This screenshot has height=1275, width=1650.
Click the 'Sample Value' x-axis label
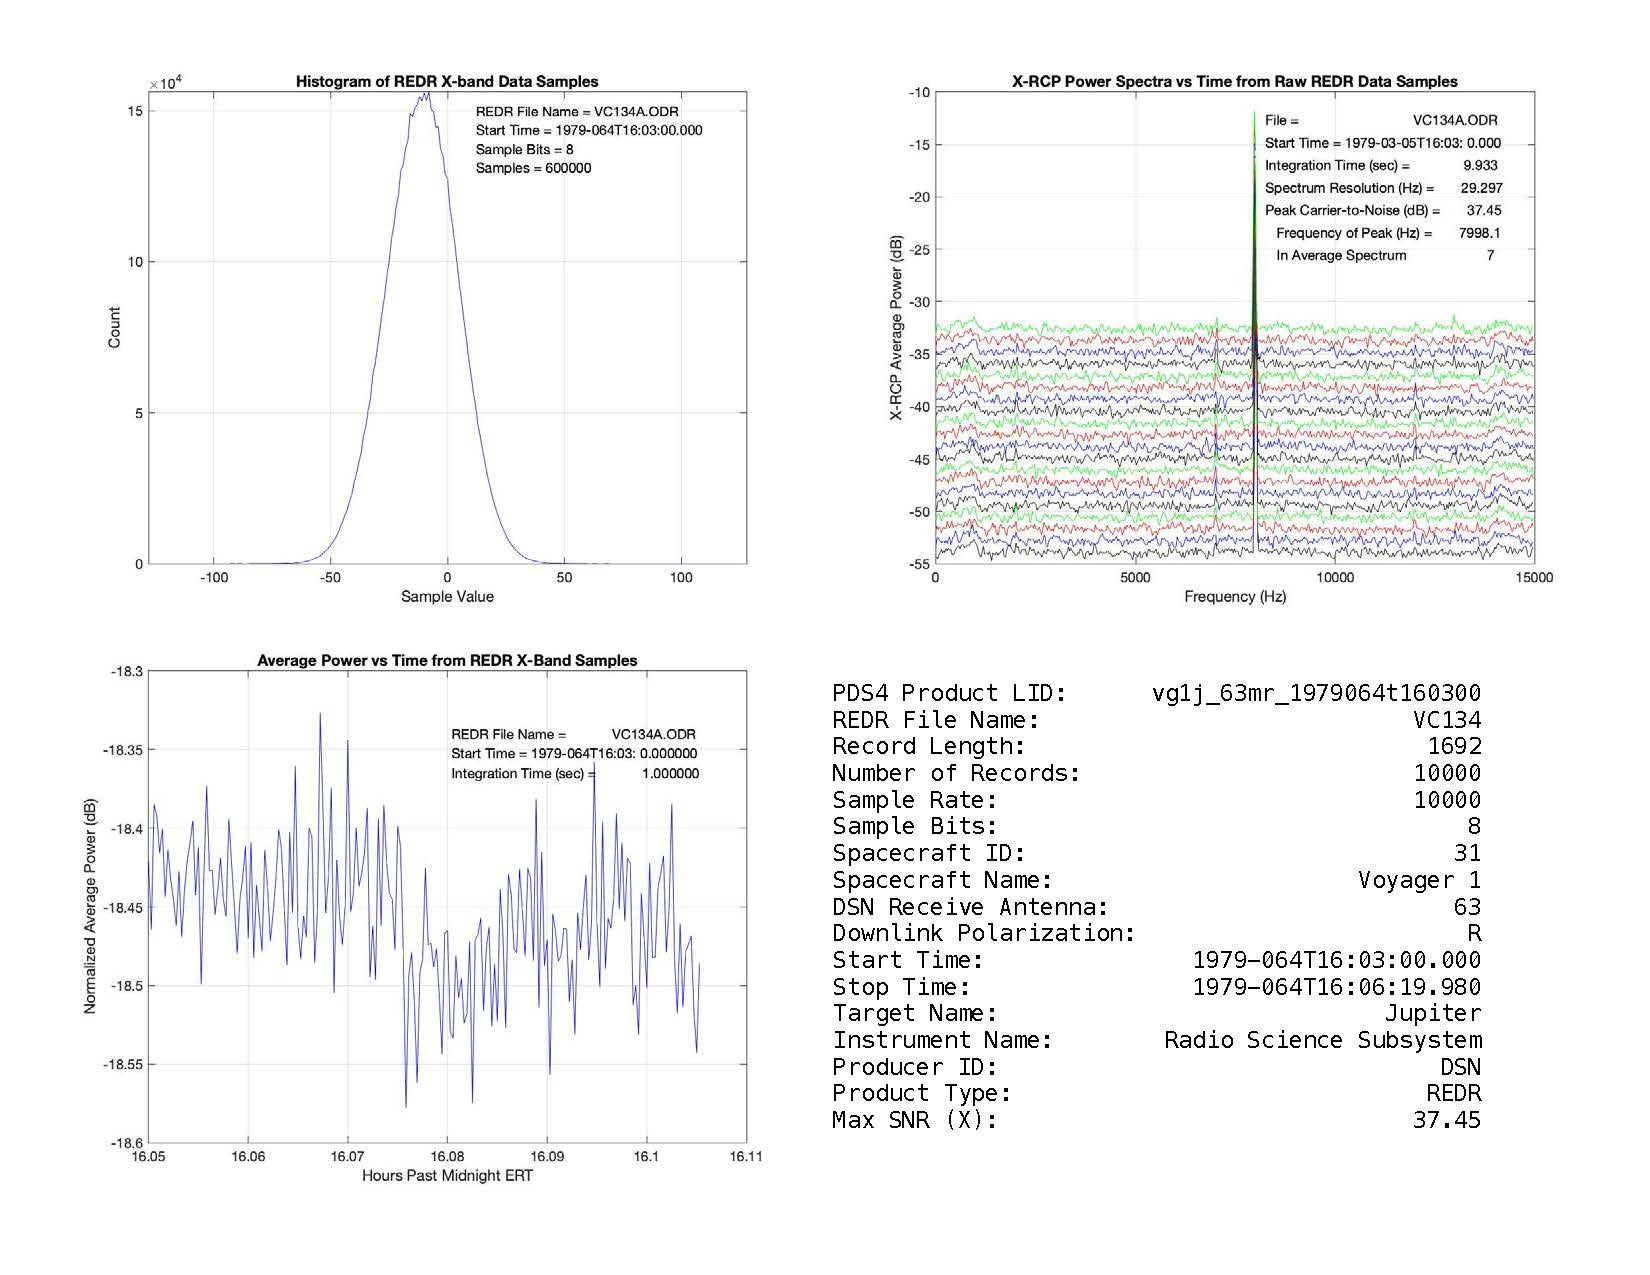[447, 597]
